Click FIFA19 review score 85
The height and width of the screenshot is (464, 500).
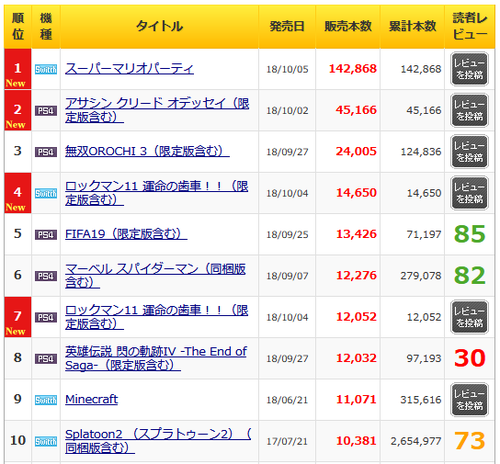point(470,234)
